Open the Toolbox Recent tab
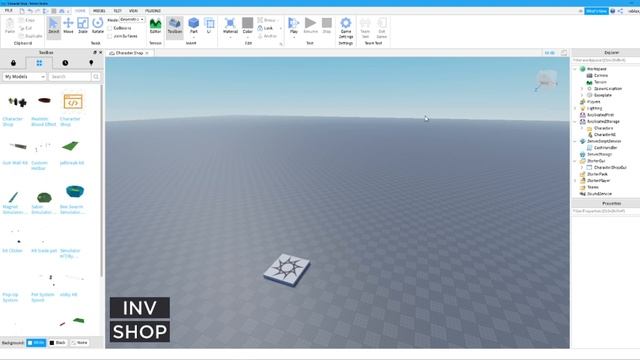Screen dimensions: 640x360 pos(65,63)
